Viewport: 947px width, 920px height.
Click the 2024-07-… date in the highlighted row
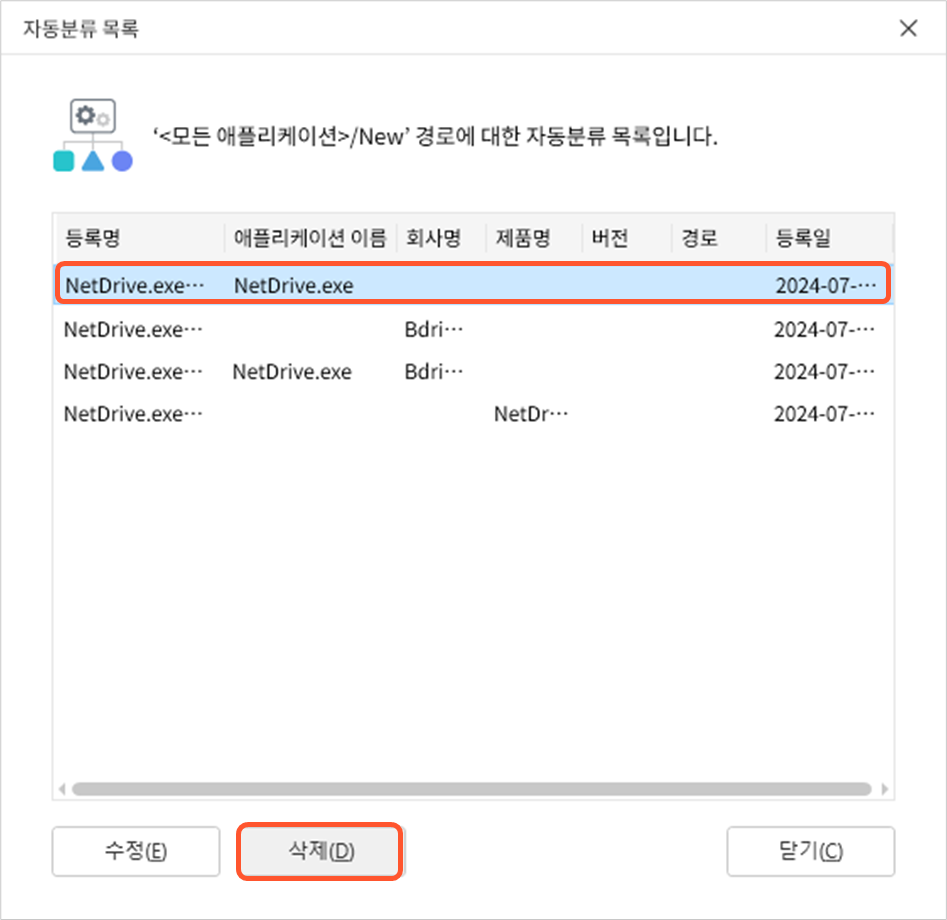(x=826, y=285)
